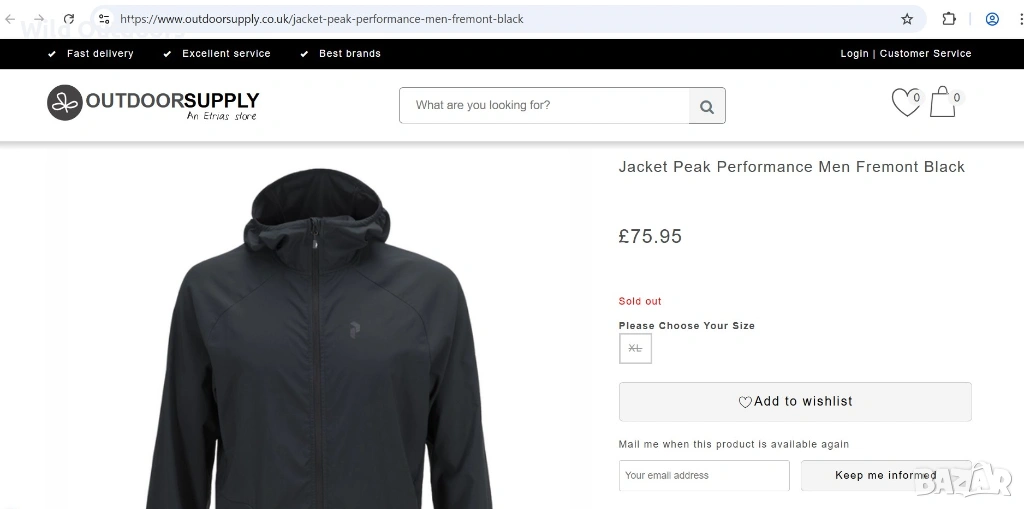1024x509 pixels.
Task: Click the Outdoorsupply logo
Action: coord(153,103)
